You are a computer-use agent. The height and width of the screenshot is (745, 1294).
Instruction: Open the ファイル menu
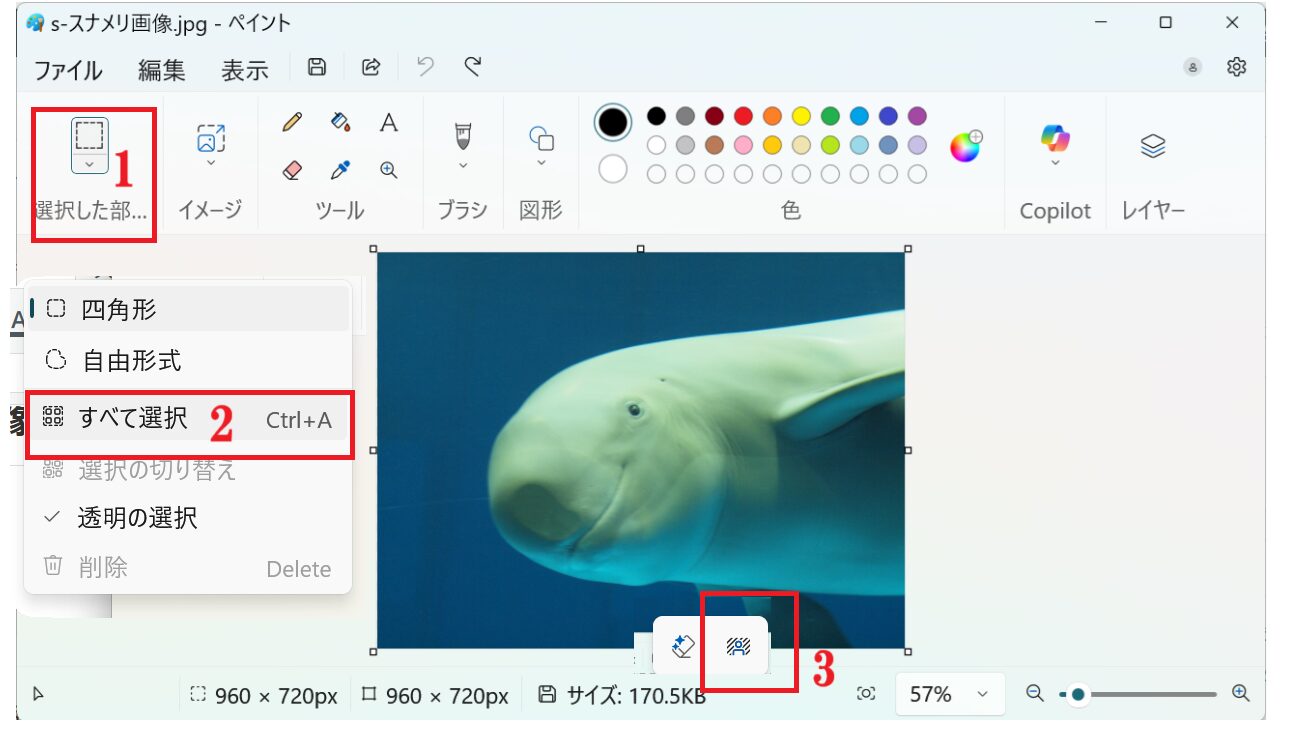(x=68, y=70)
